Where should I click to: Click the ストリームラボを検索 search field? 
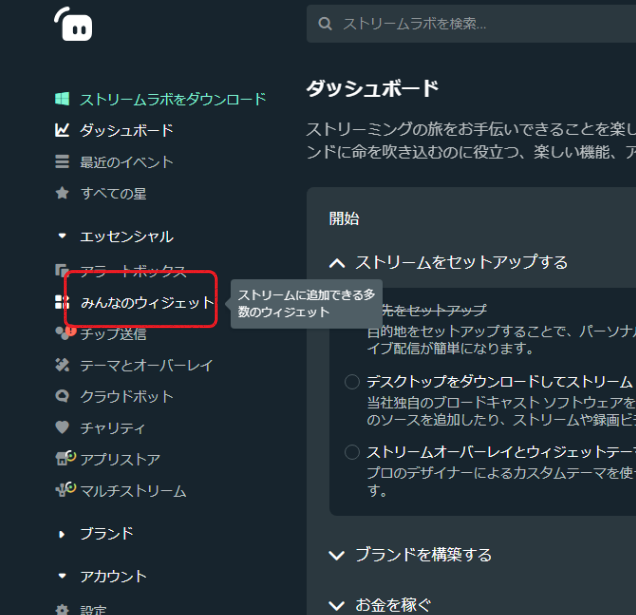click(x=471, y=24)
